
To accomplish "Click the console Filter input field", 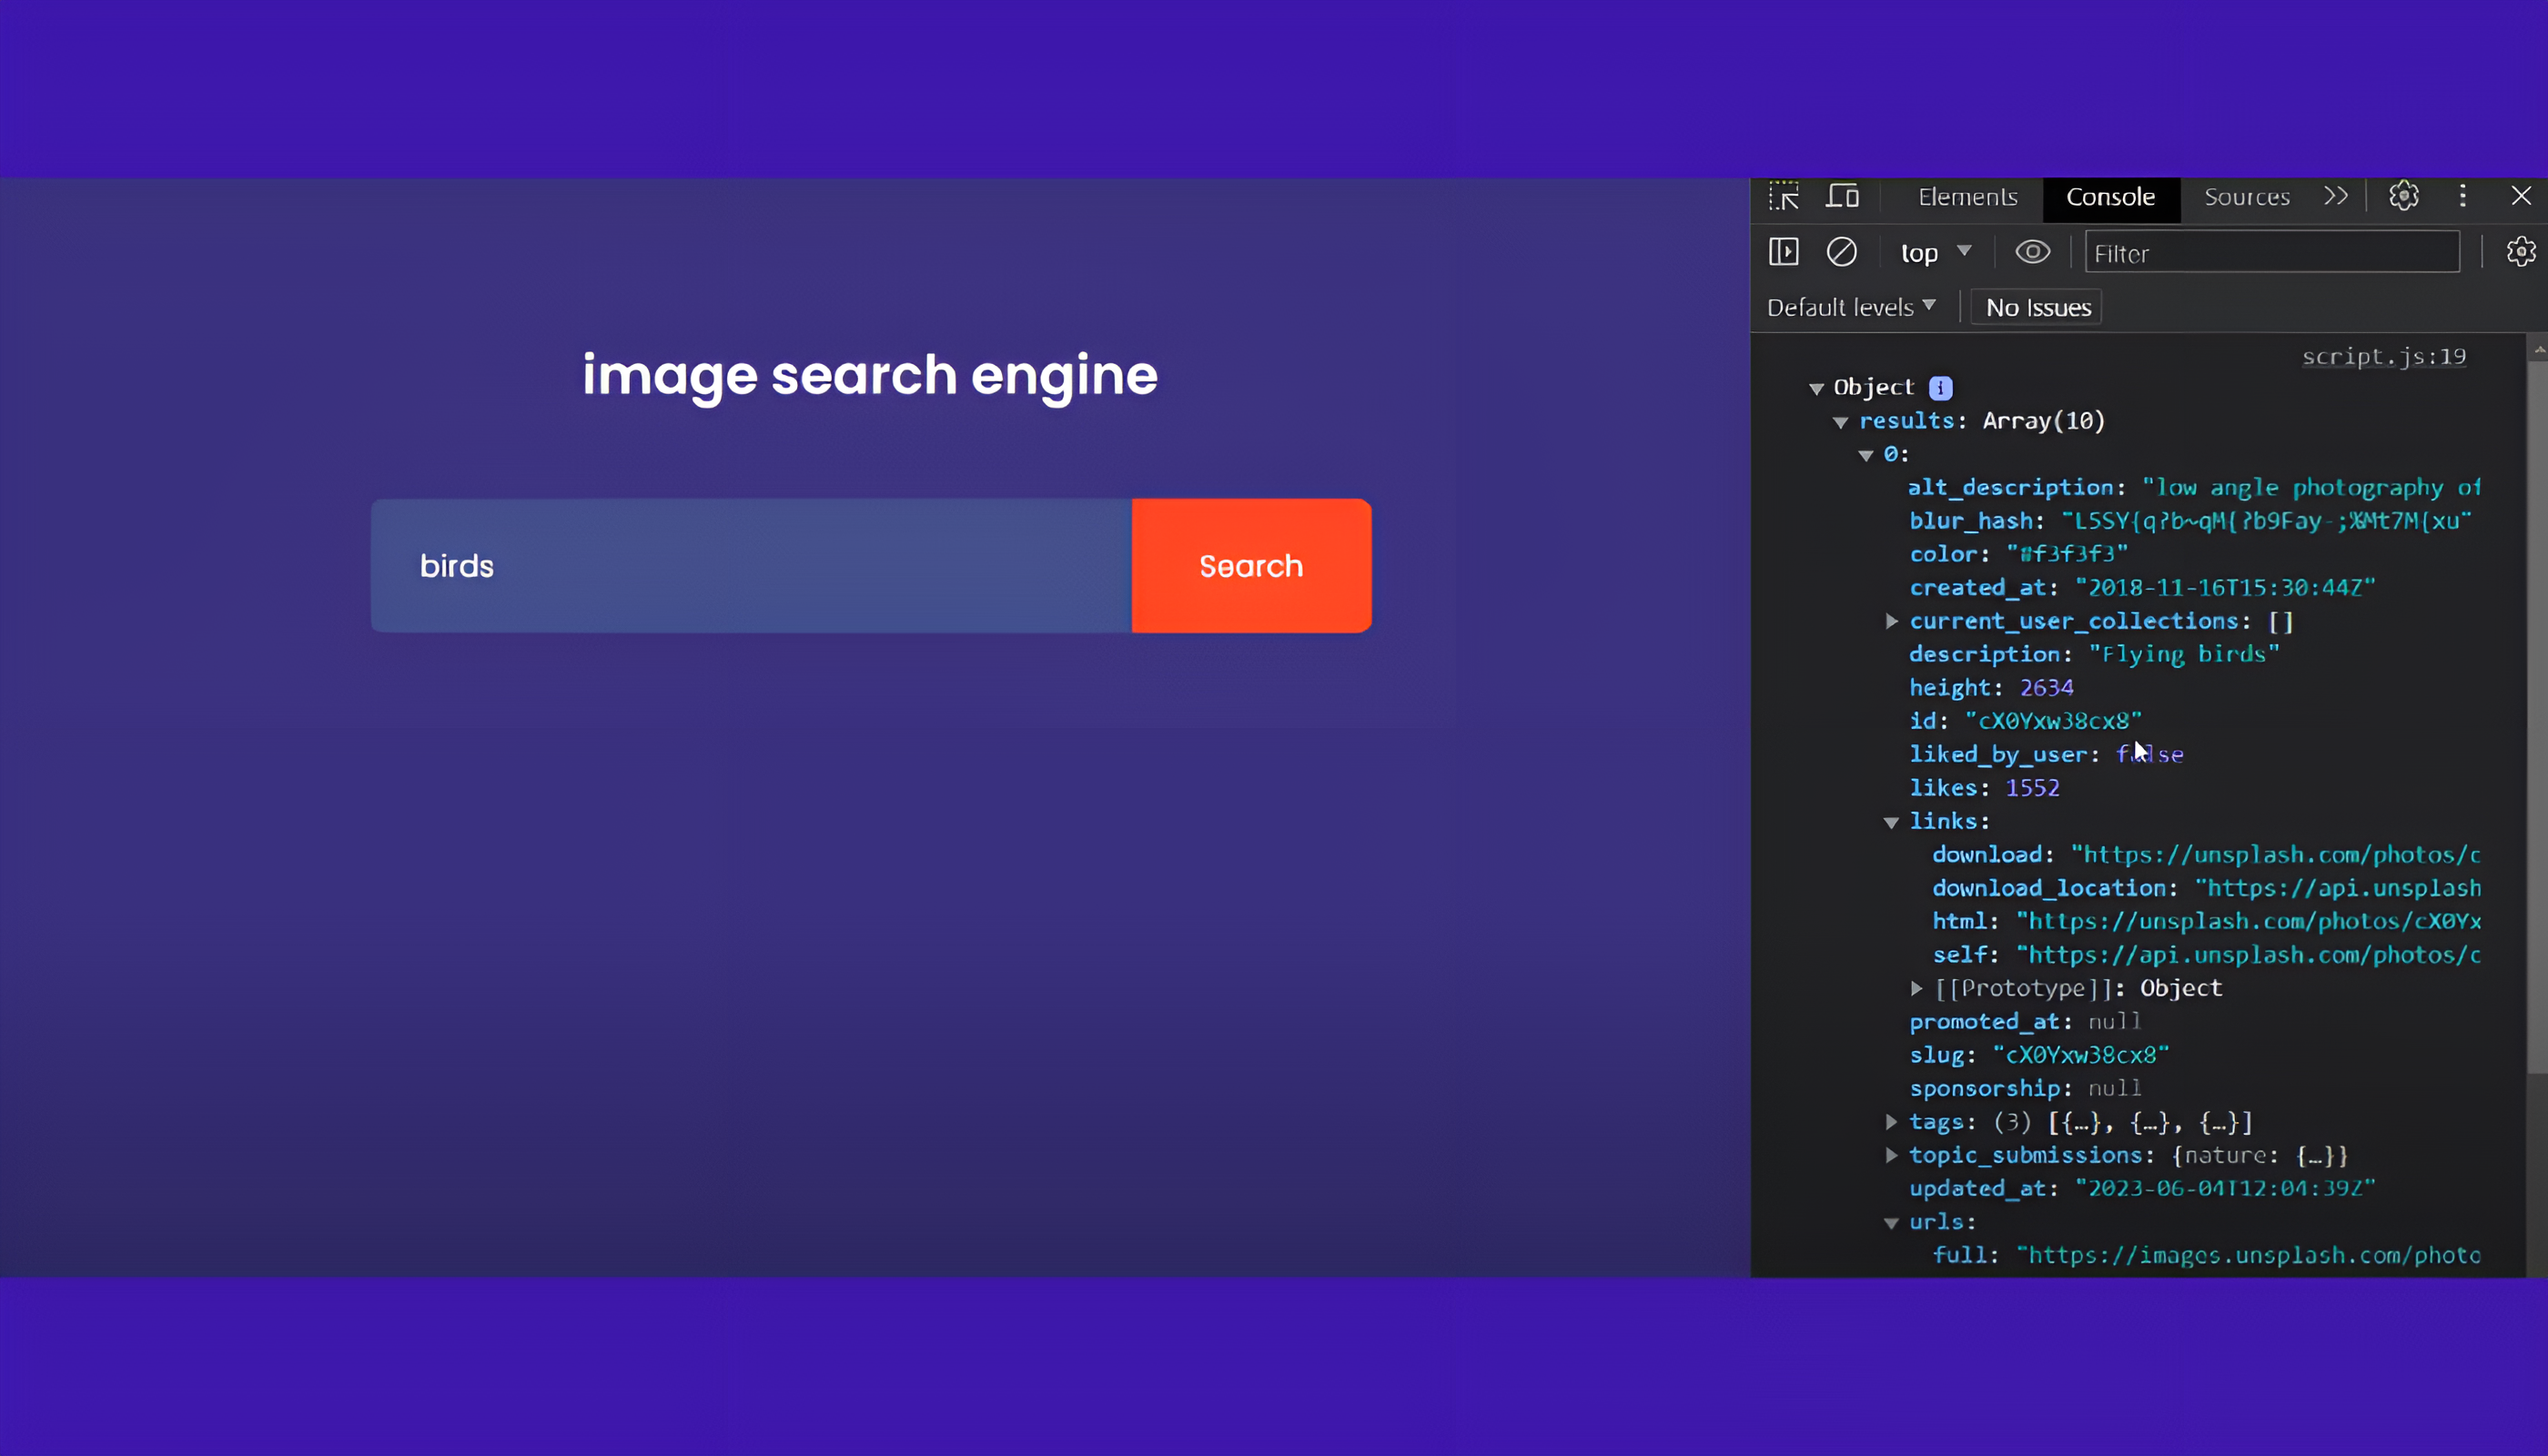I will 2270,251.
